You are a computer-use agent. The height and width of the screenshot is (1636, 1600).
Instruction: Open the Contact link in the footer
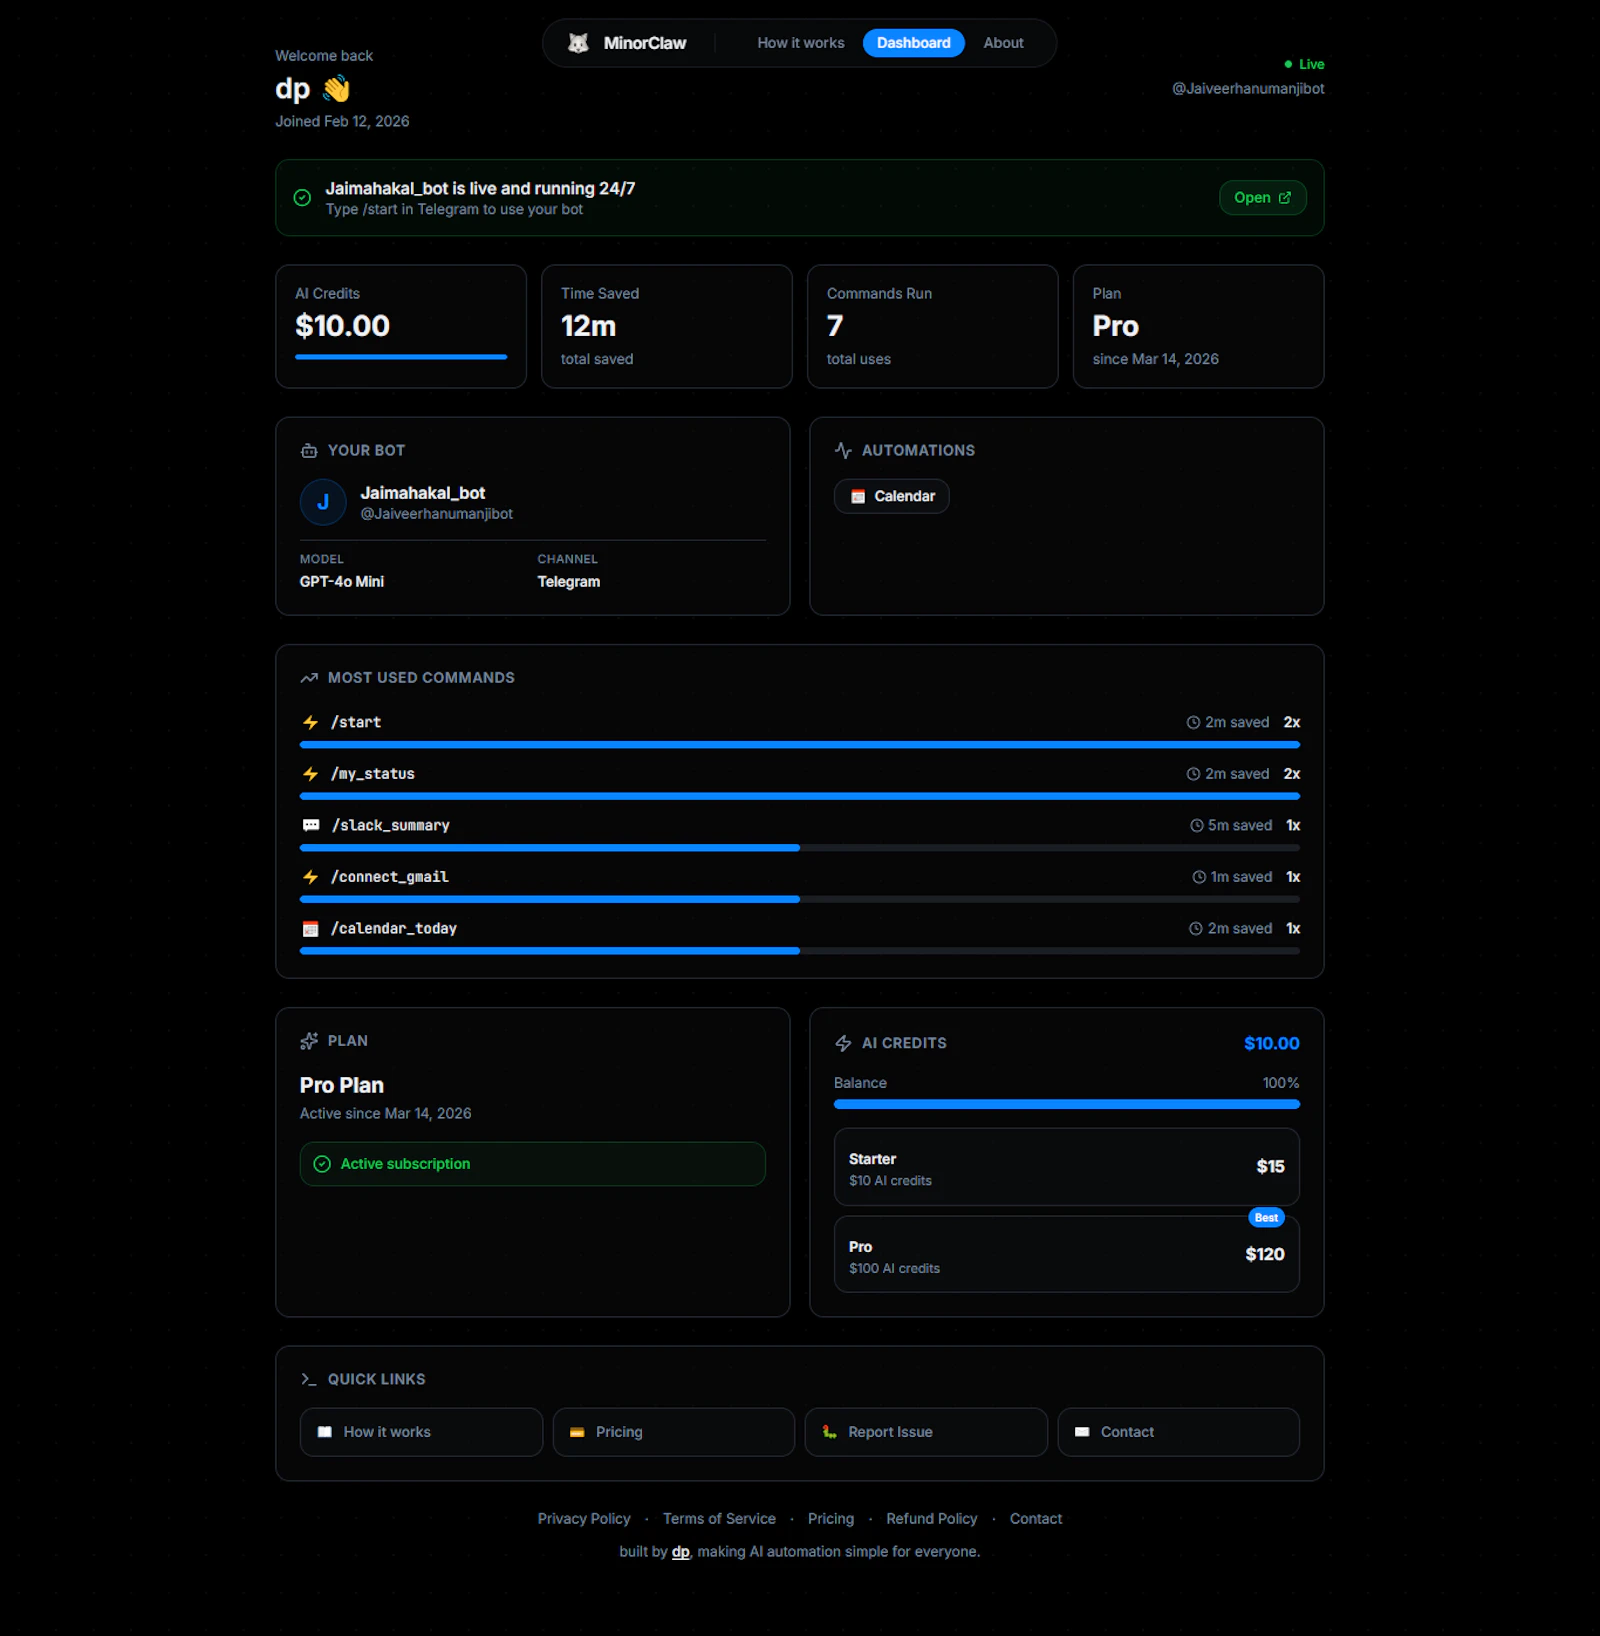1036,1519
